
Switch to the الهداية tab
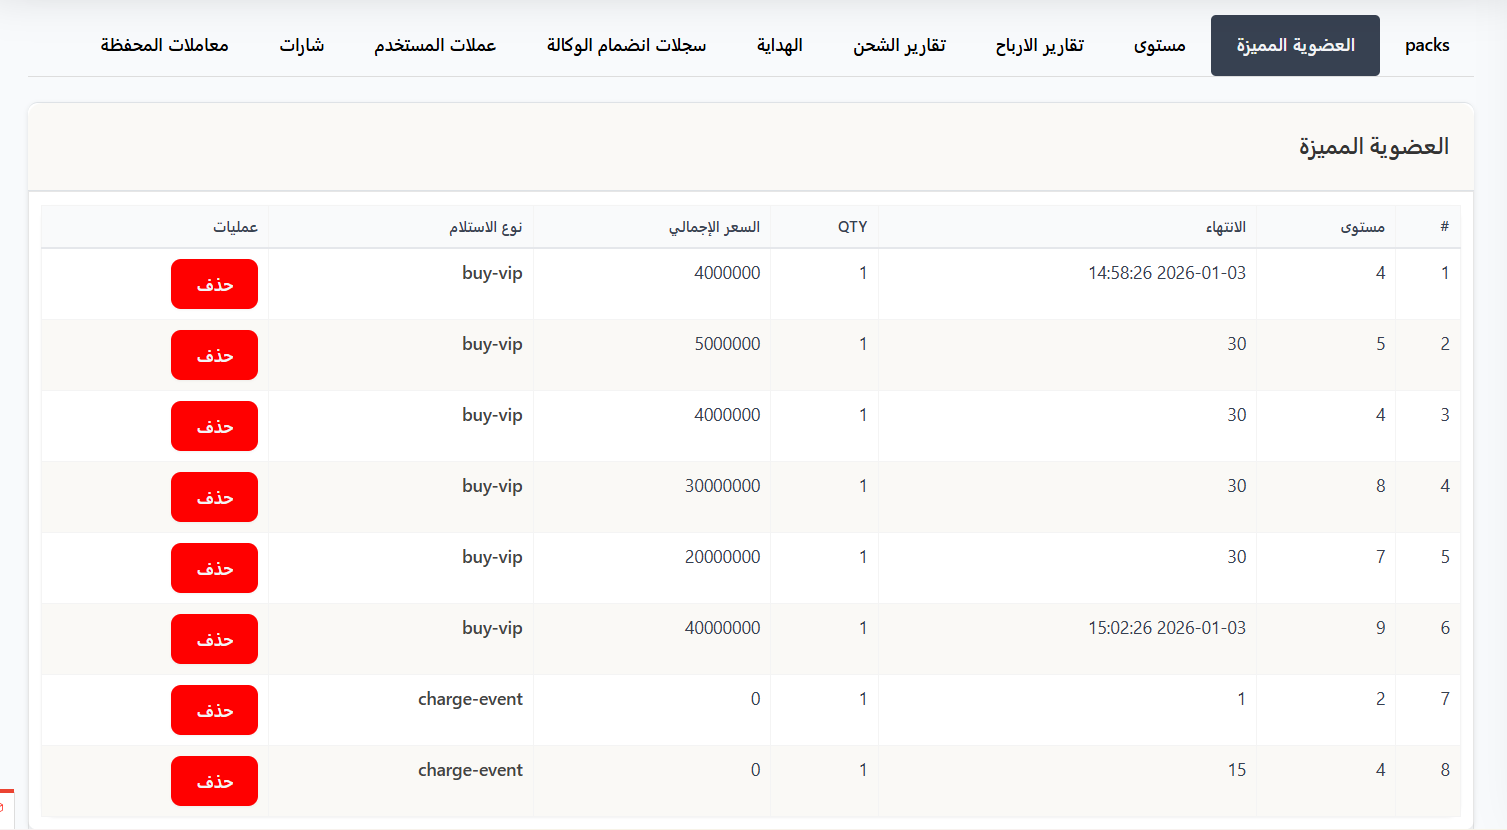click(x=780, y=45)
